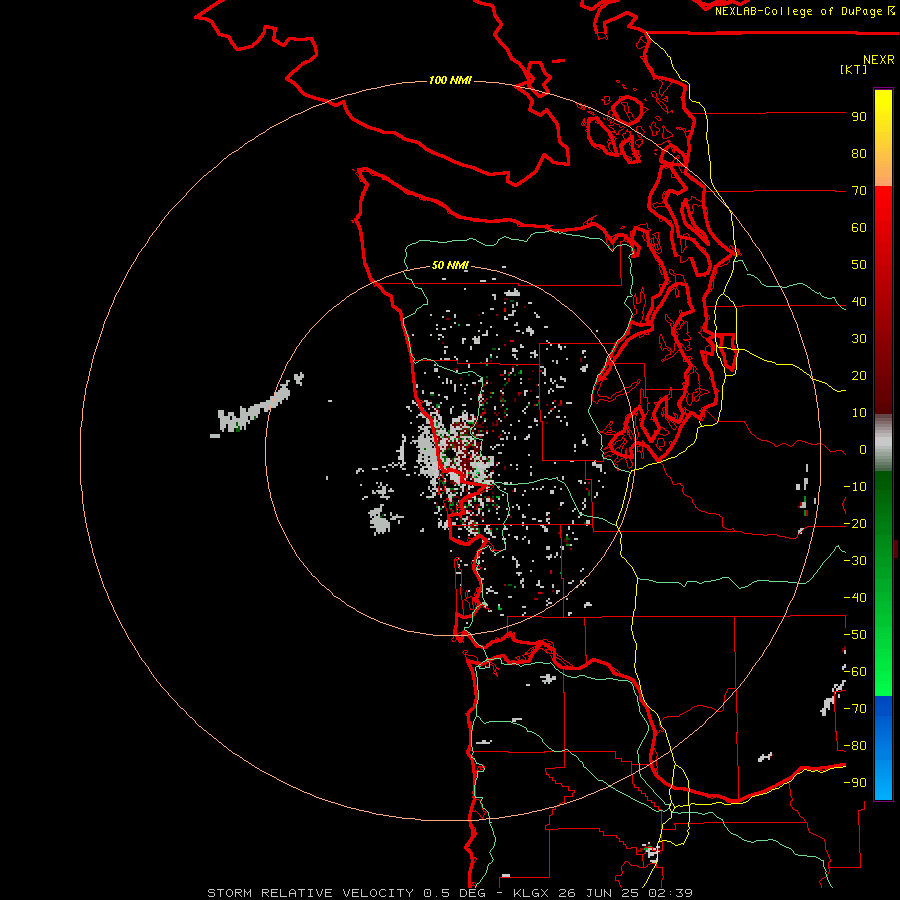The height and width of the screenshot is (900, 900).
Task: Click the "70" value on velocity scale
Action: pos(859,191)
